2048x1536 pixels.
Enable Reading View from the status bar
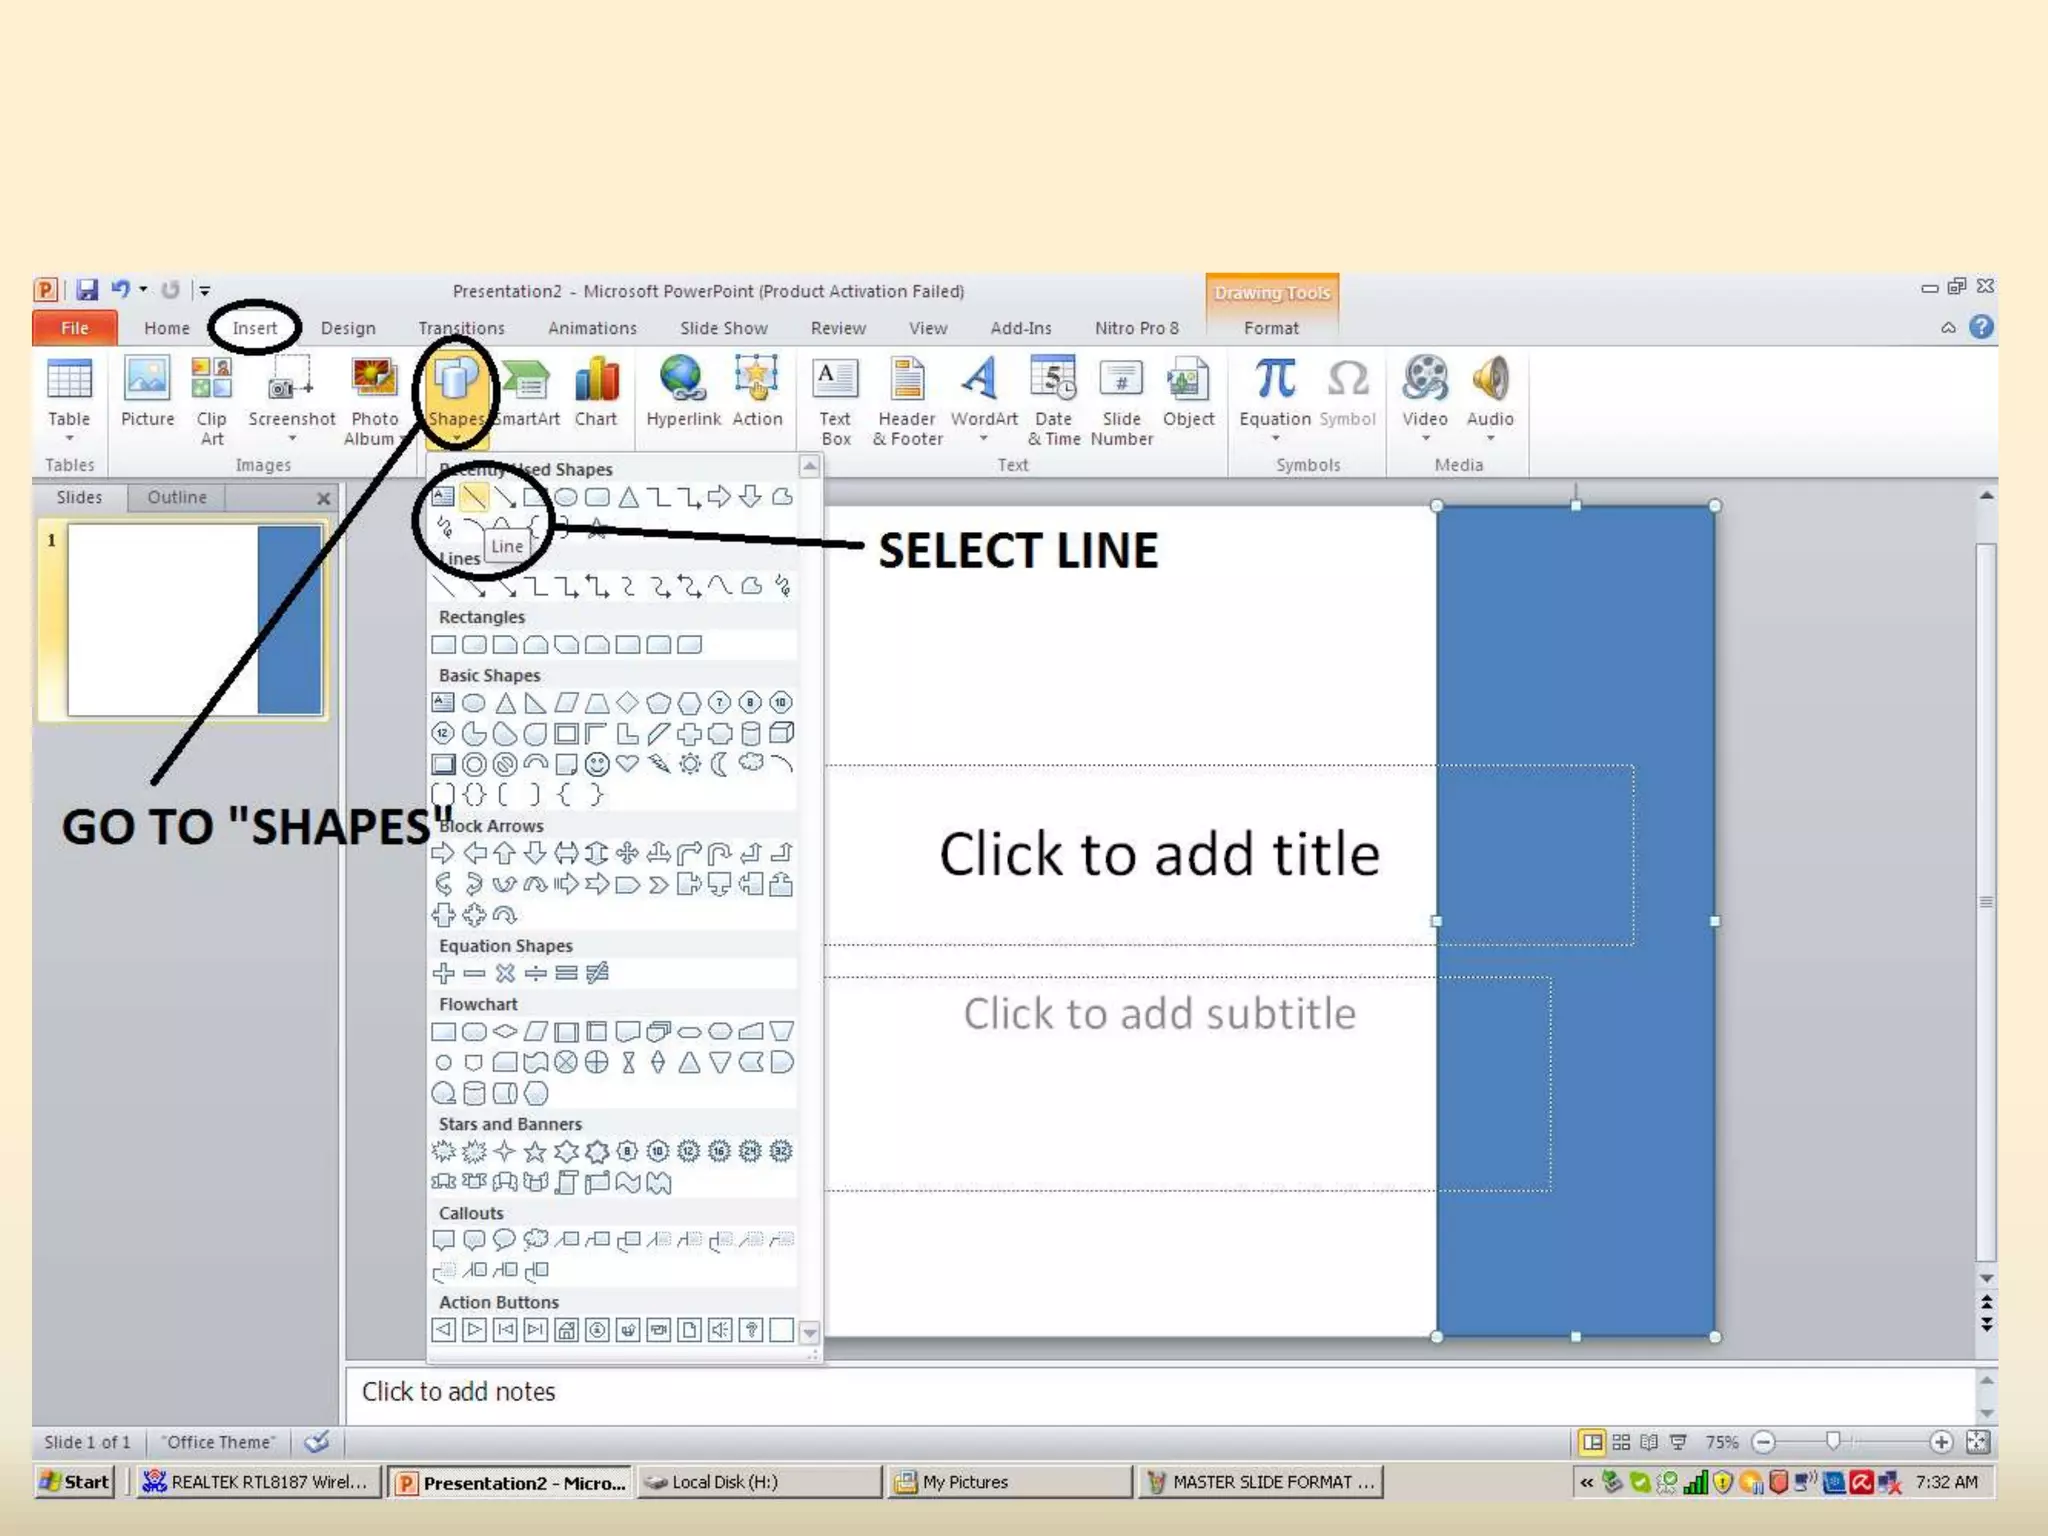pos(1650,1442)
